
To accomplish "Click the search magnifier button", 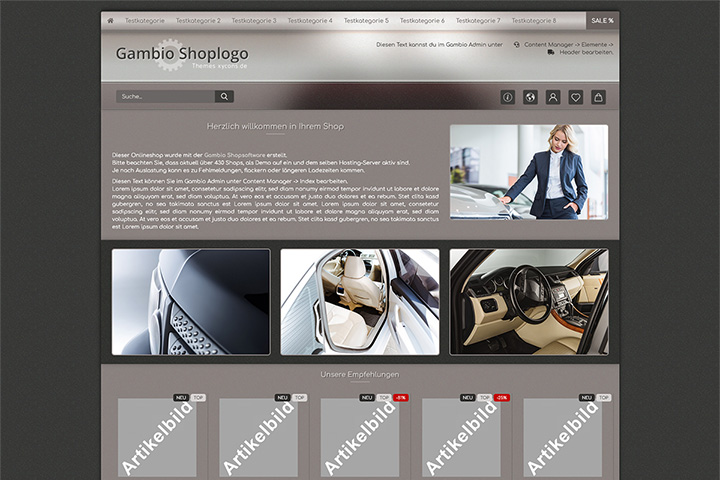I will [224, 96].
